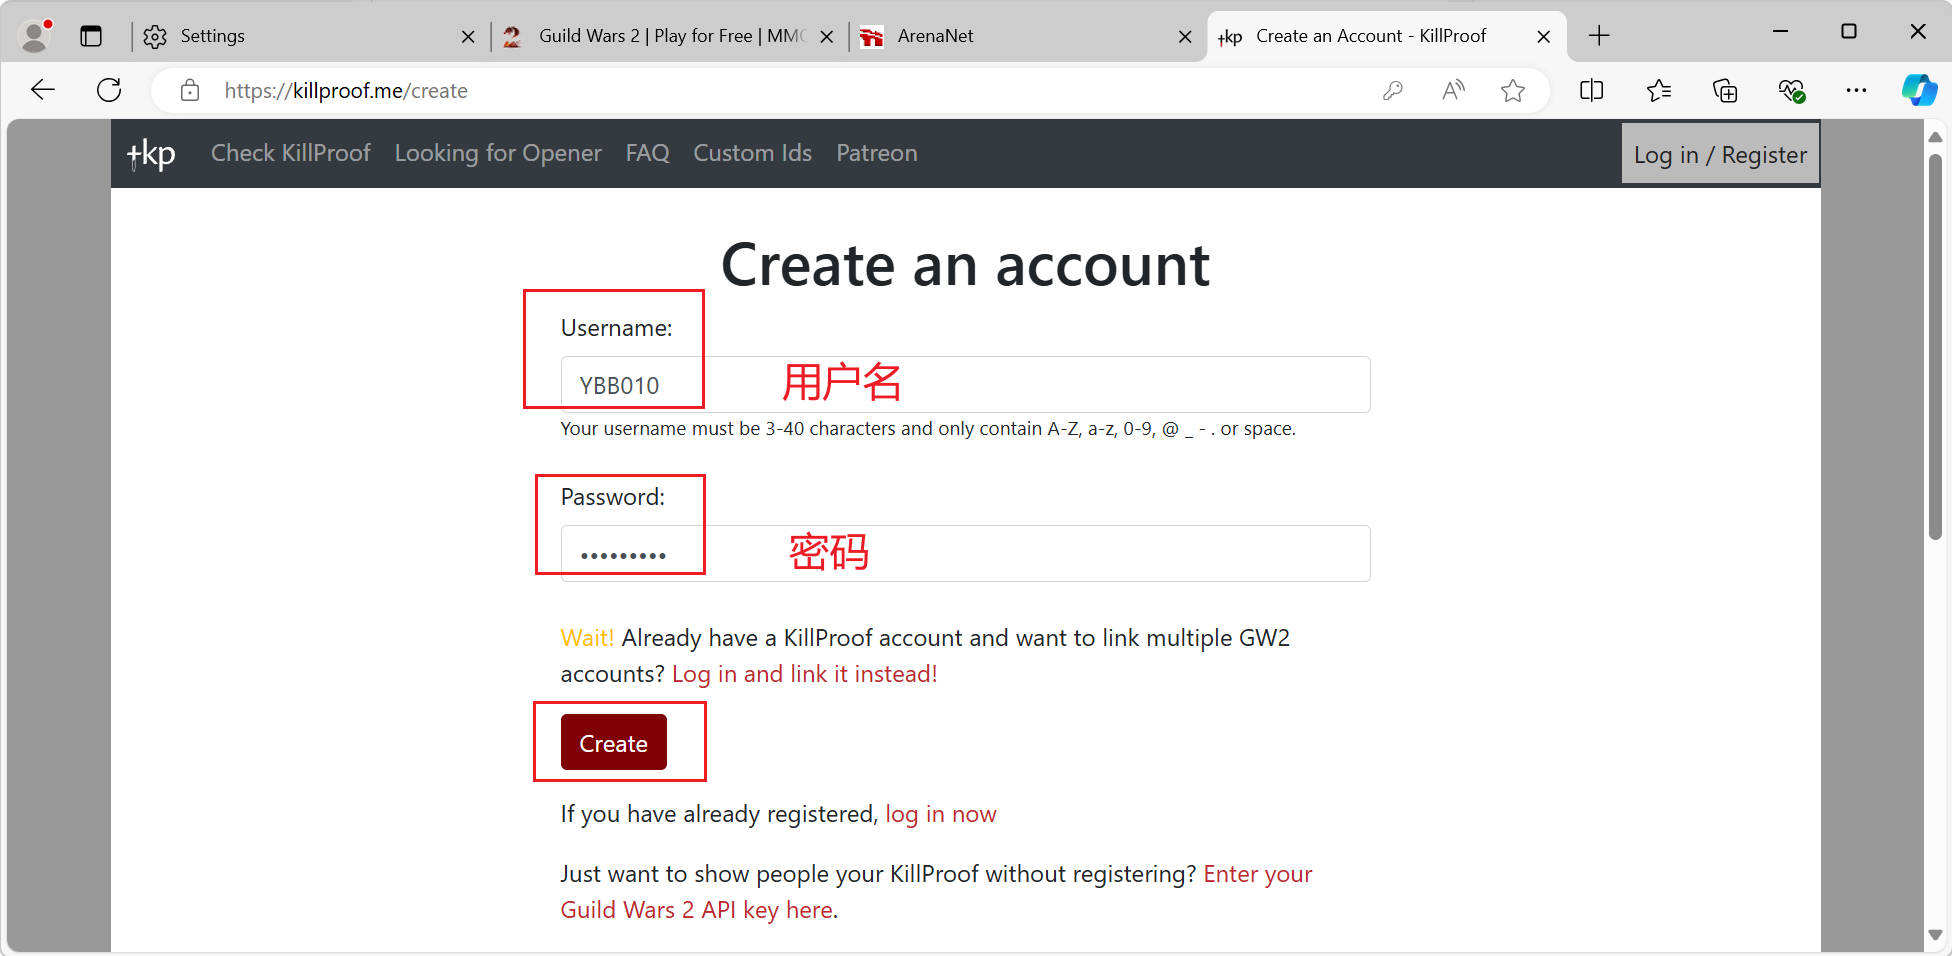Click the yellow 'Wait!' text
Image resolution: width=1952 pixels, height=956 pixels.
coord(587,638)
